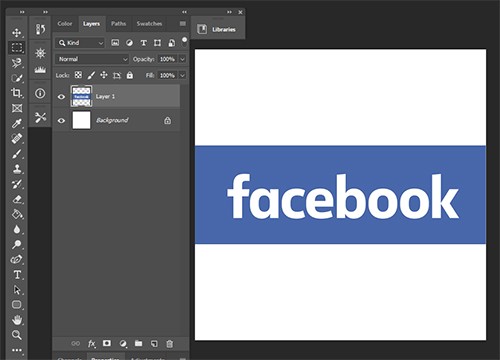Select the Eyedropper tool

pyautogui.click(x=17, y=123)
